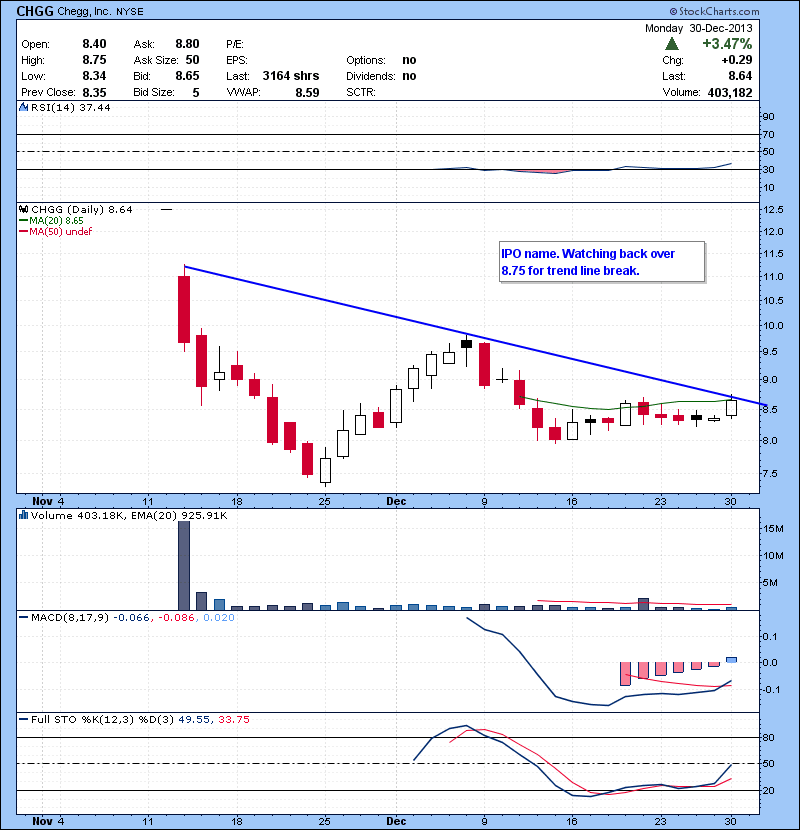Image resolution: width=800 pixels, height=830 pixels.
Task: Click the Options: no field
Action: click(x=381, y=60)
